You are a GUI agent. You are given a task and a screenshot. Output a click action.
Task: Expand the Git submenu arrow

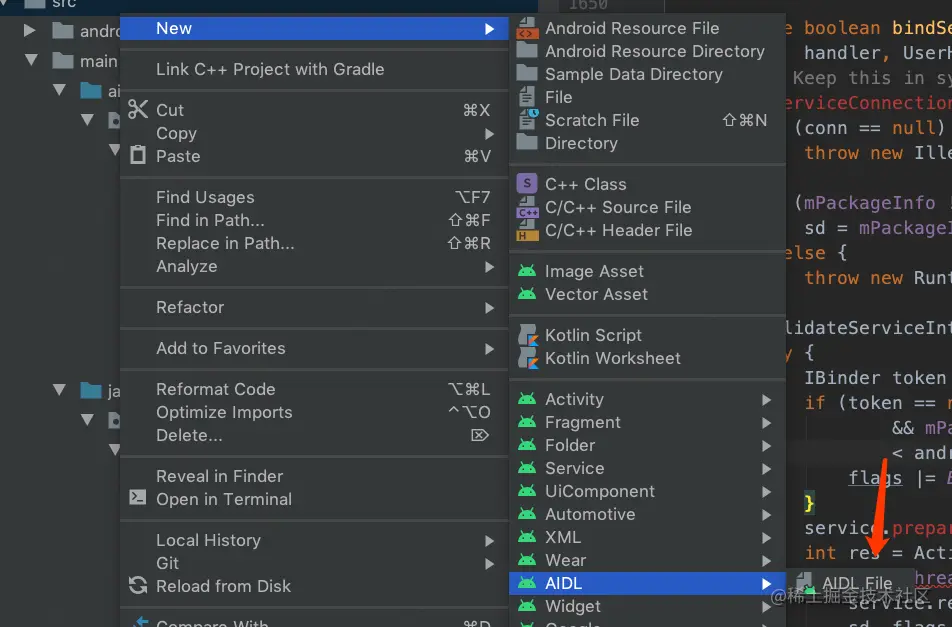point(489,564)
